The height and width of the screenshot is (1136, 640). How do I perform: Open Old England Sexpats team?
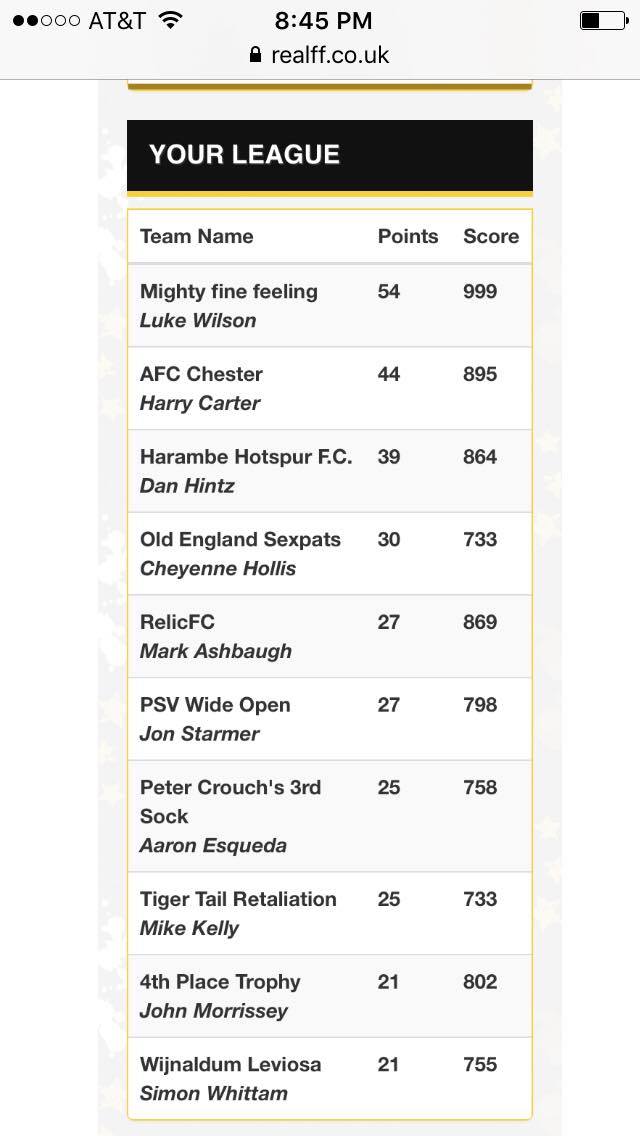pos(330,554)
